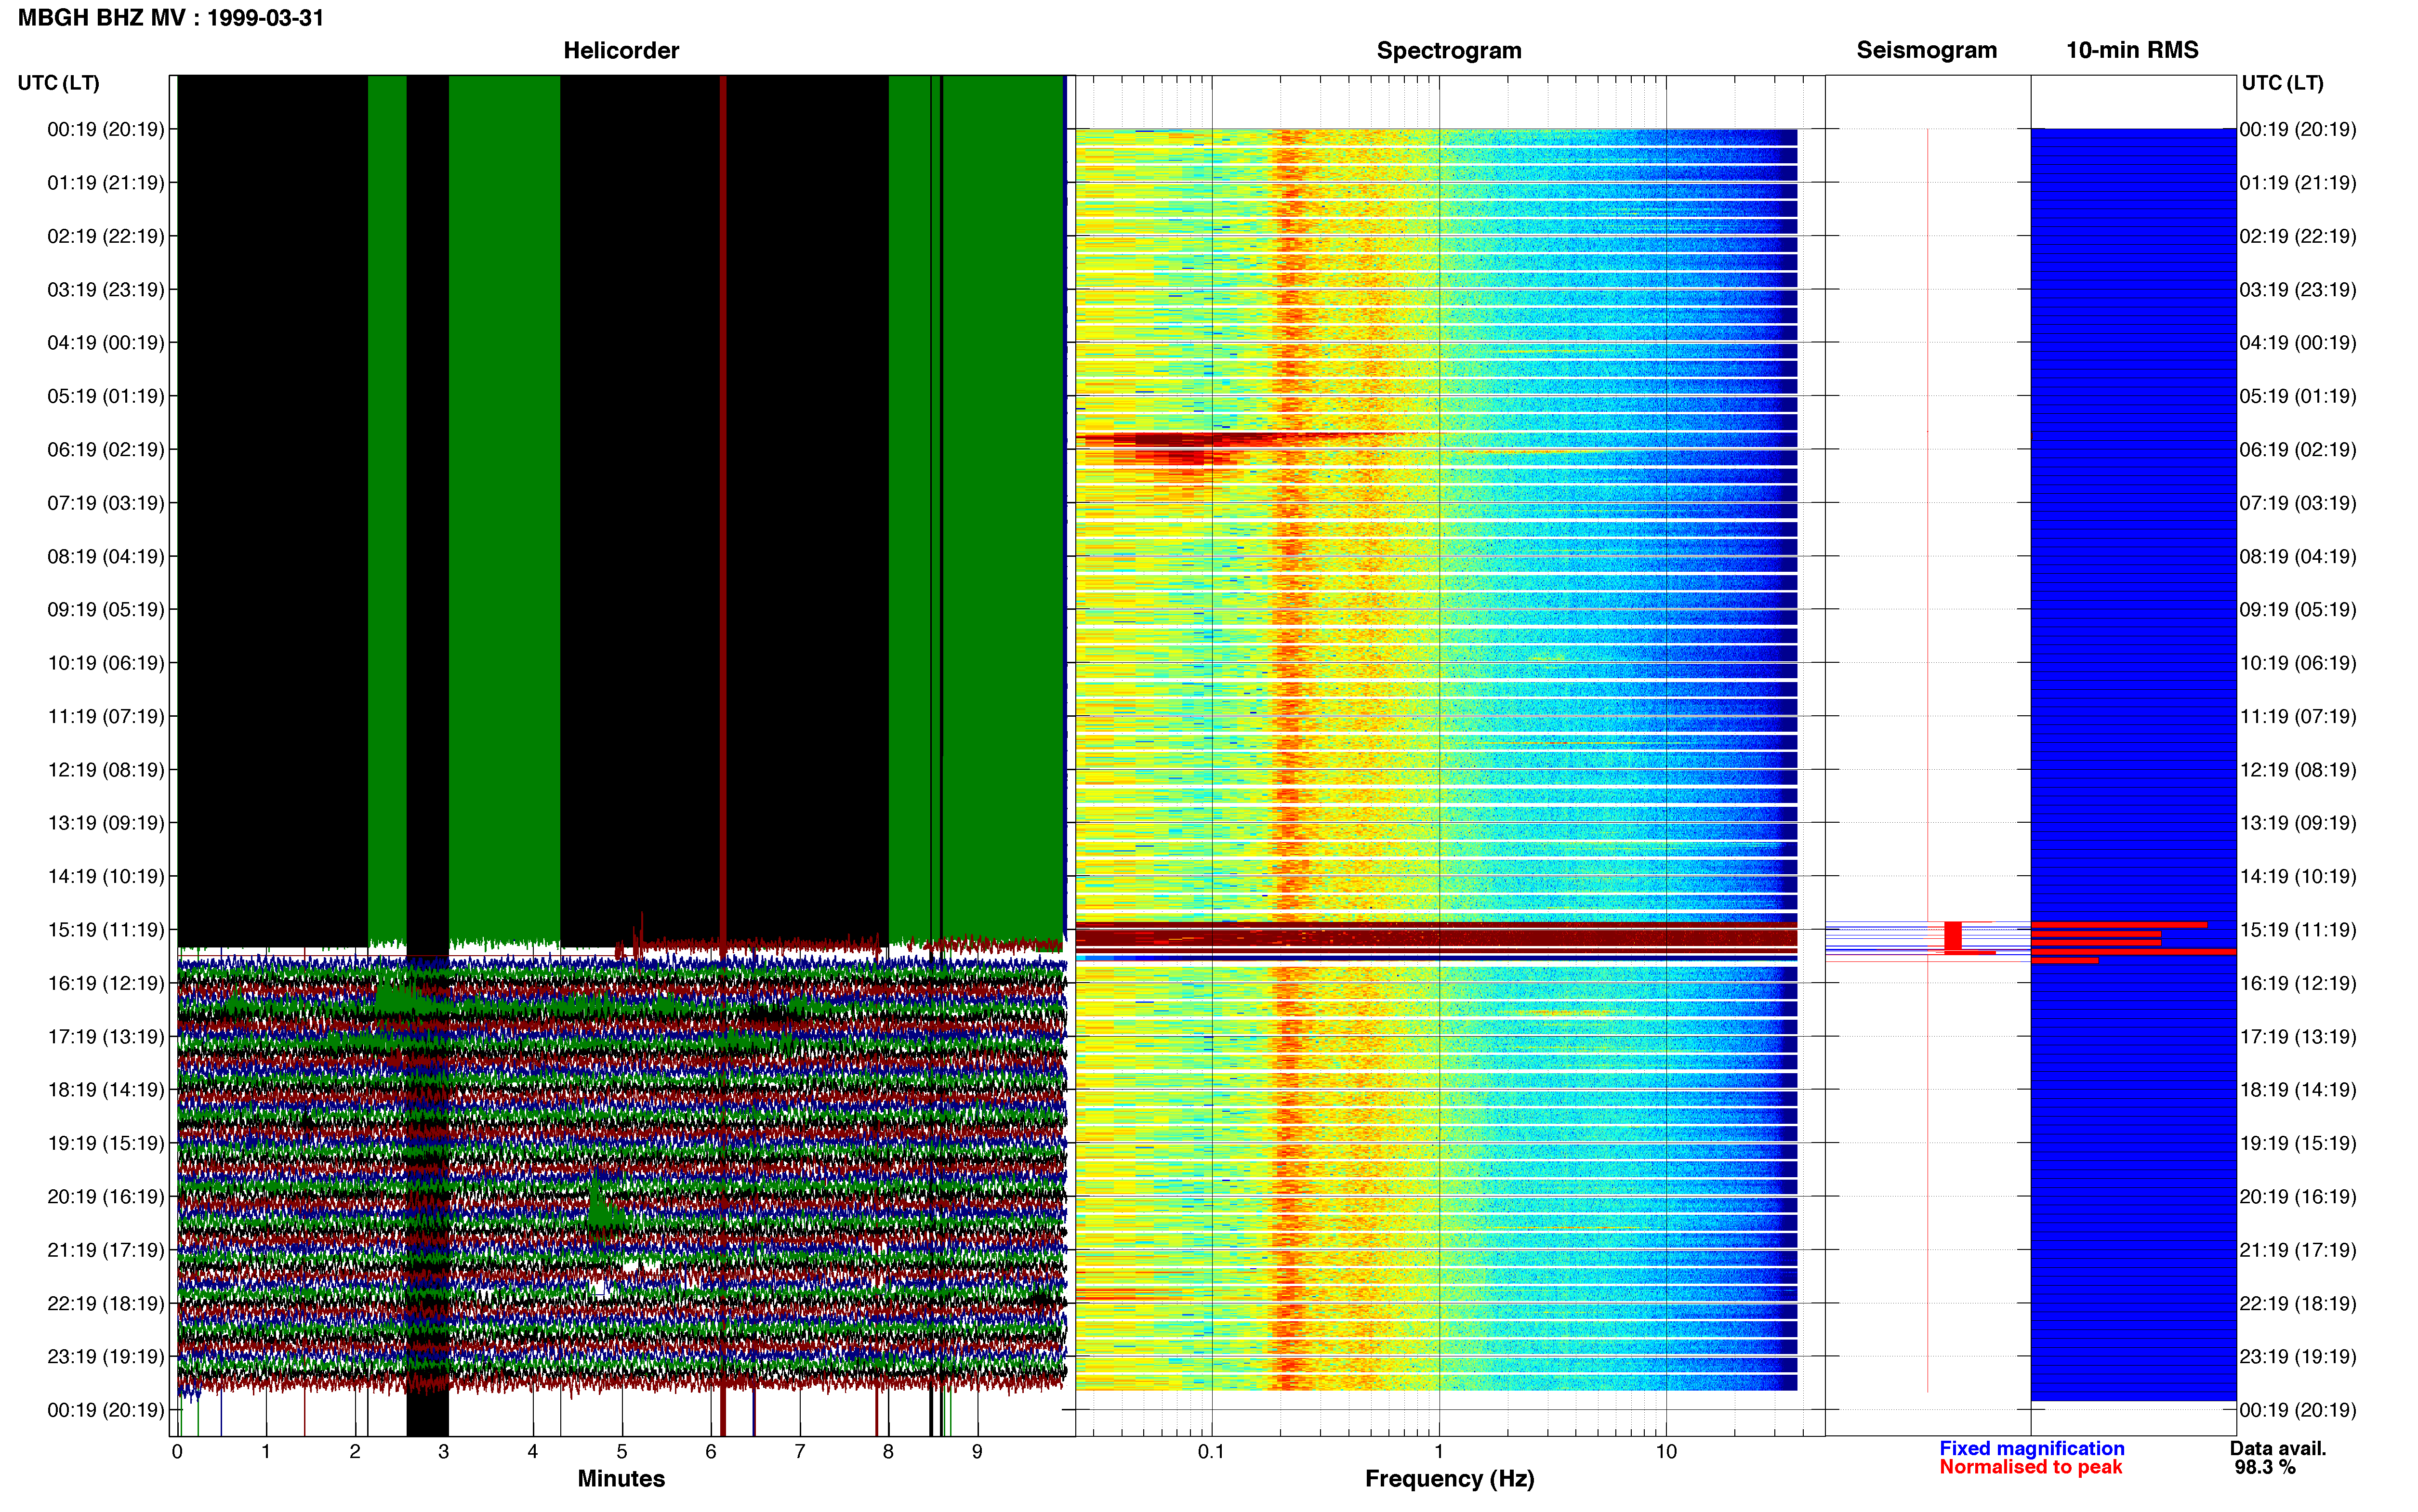Click the '5' minutes tick label
The height and width of the screenshot is (1512, 2418).
pyautogui.click(x=622, y=1451)
